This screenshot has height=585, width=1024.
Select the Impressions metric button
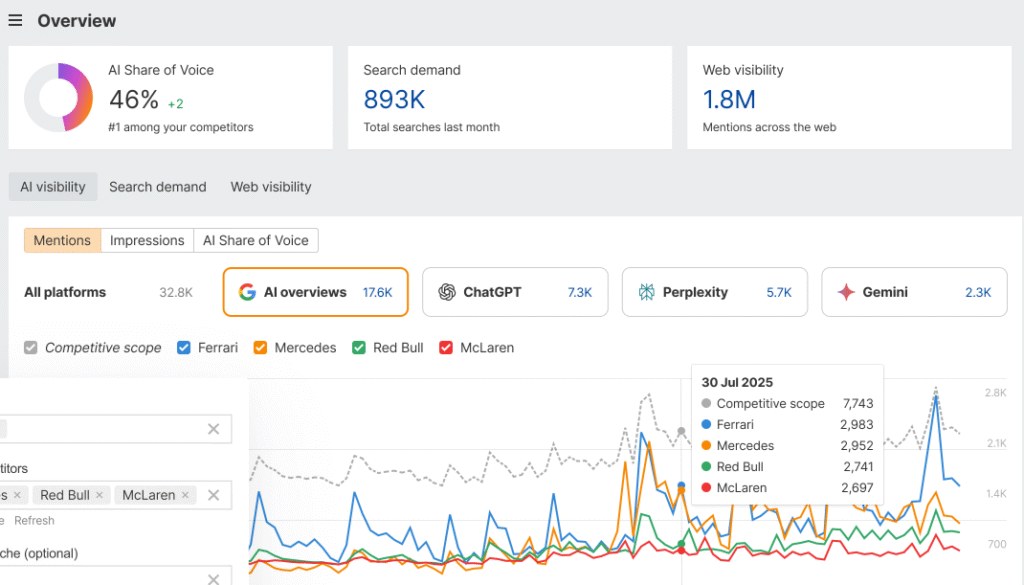(x=147, y=240)
